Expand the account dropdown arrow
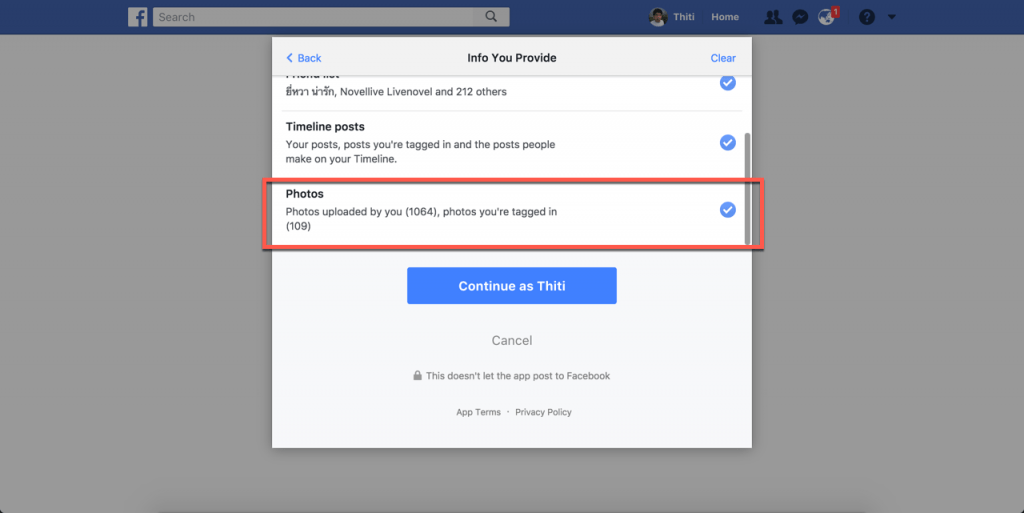1024x513 pixels. click(x=891, y=17)
